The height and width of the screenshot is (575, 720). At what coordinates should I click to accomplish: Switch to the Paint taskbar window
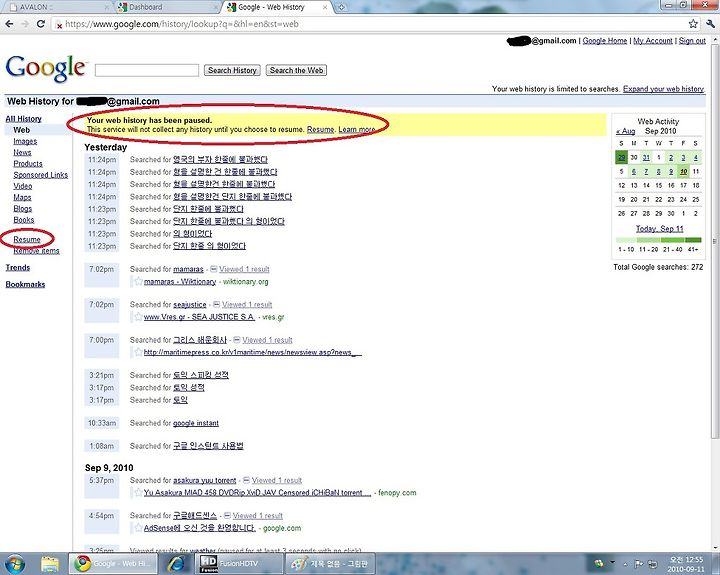[x=330, y=564]
